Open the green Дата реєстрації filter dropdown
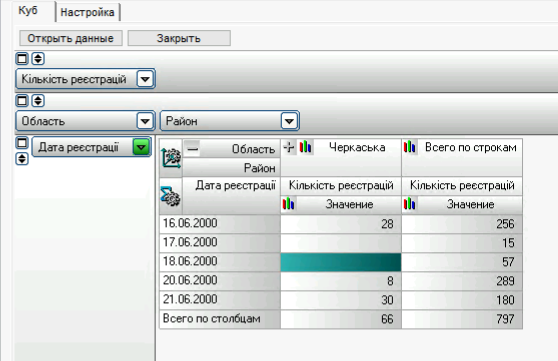This screenshot has height=361, width=558. 141,147
